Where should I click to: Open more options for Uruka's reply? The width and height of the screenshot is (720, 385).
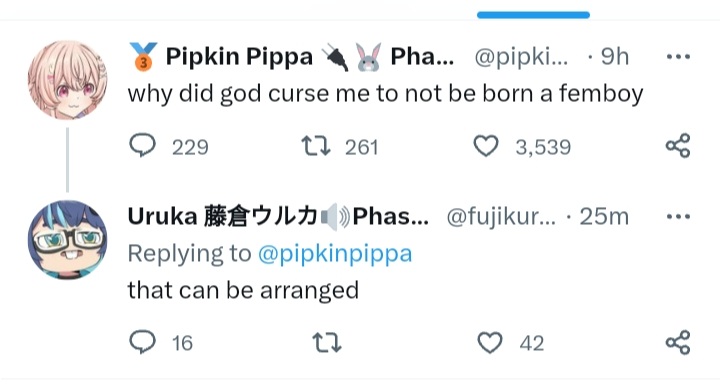click(678, 216)
